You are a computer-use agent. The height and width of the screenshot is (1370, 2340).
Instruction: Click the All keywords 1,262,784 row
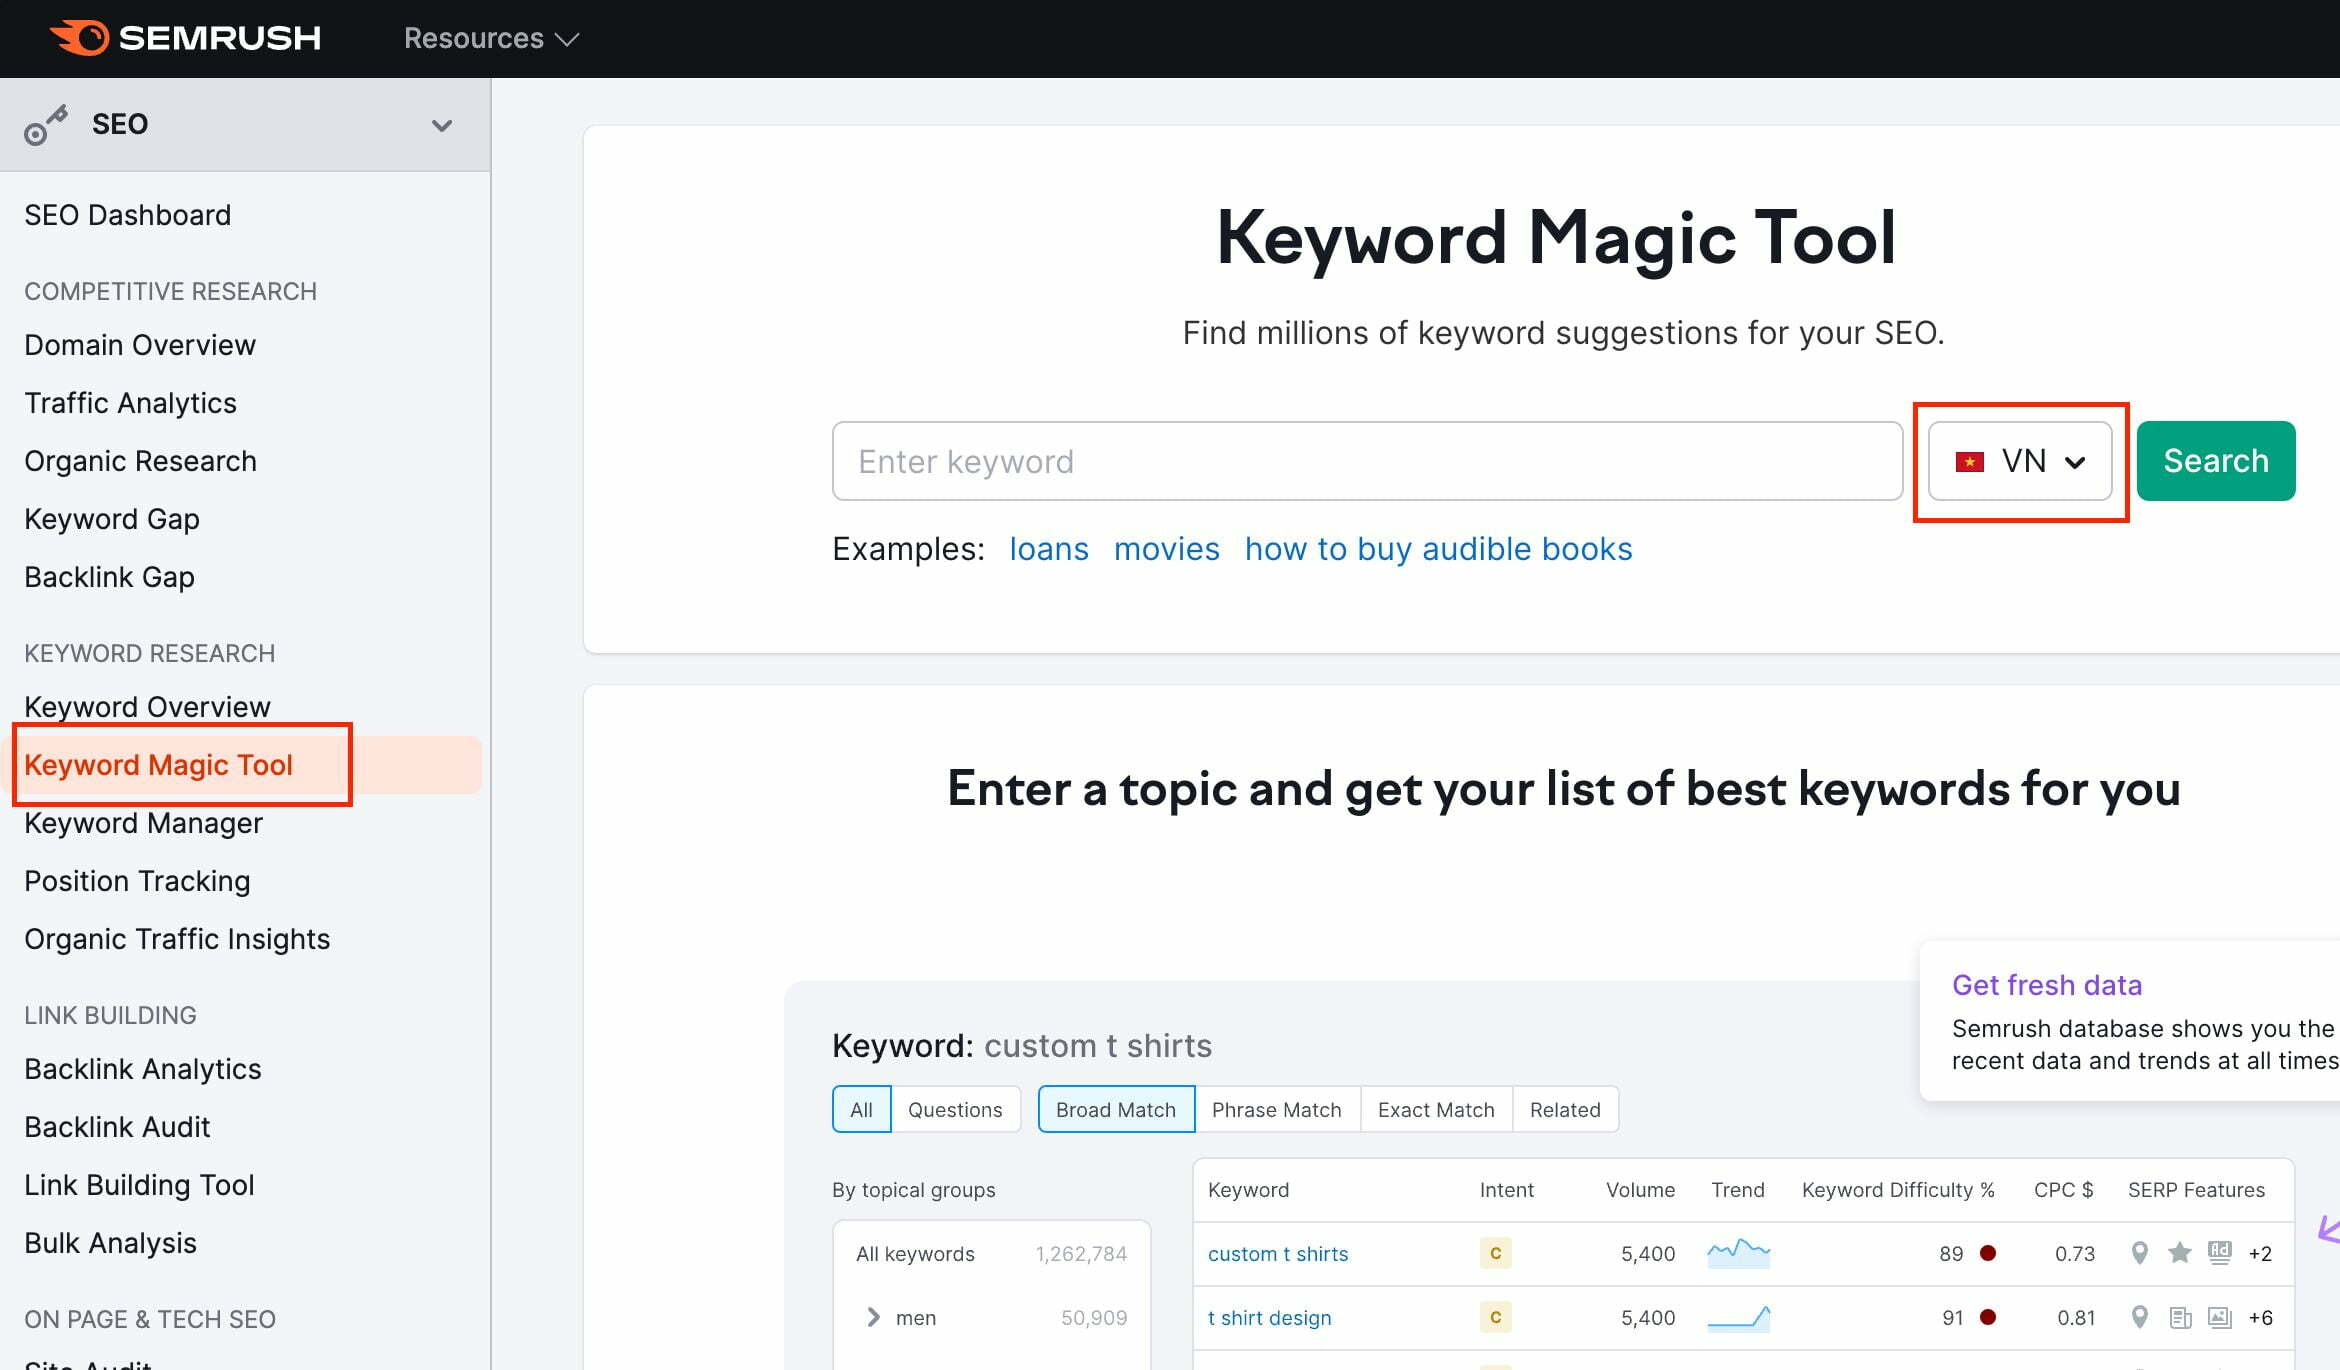(x=991, y=1253)
